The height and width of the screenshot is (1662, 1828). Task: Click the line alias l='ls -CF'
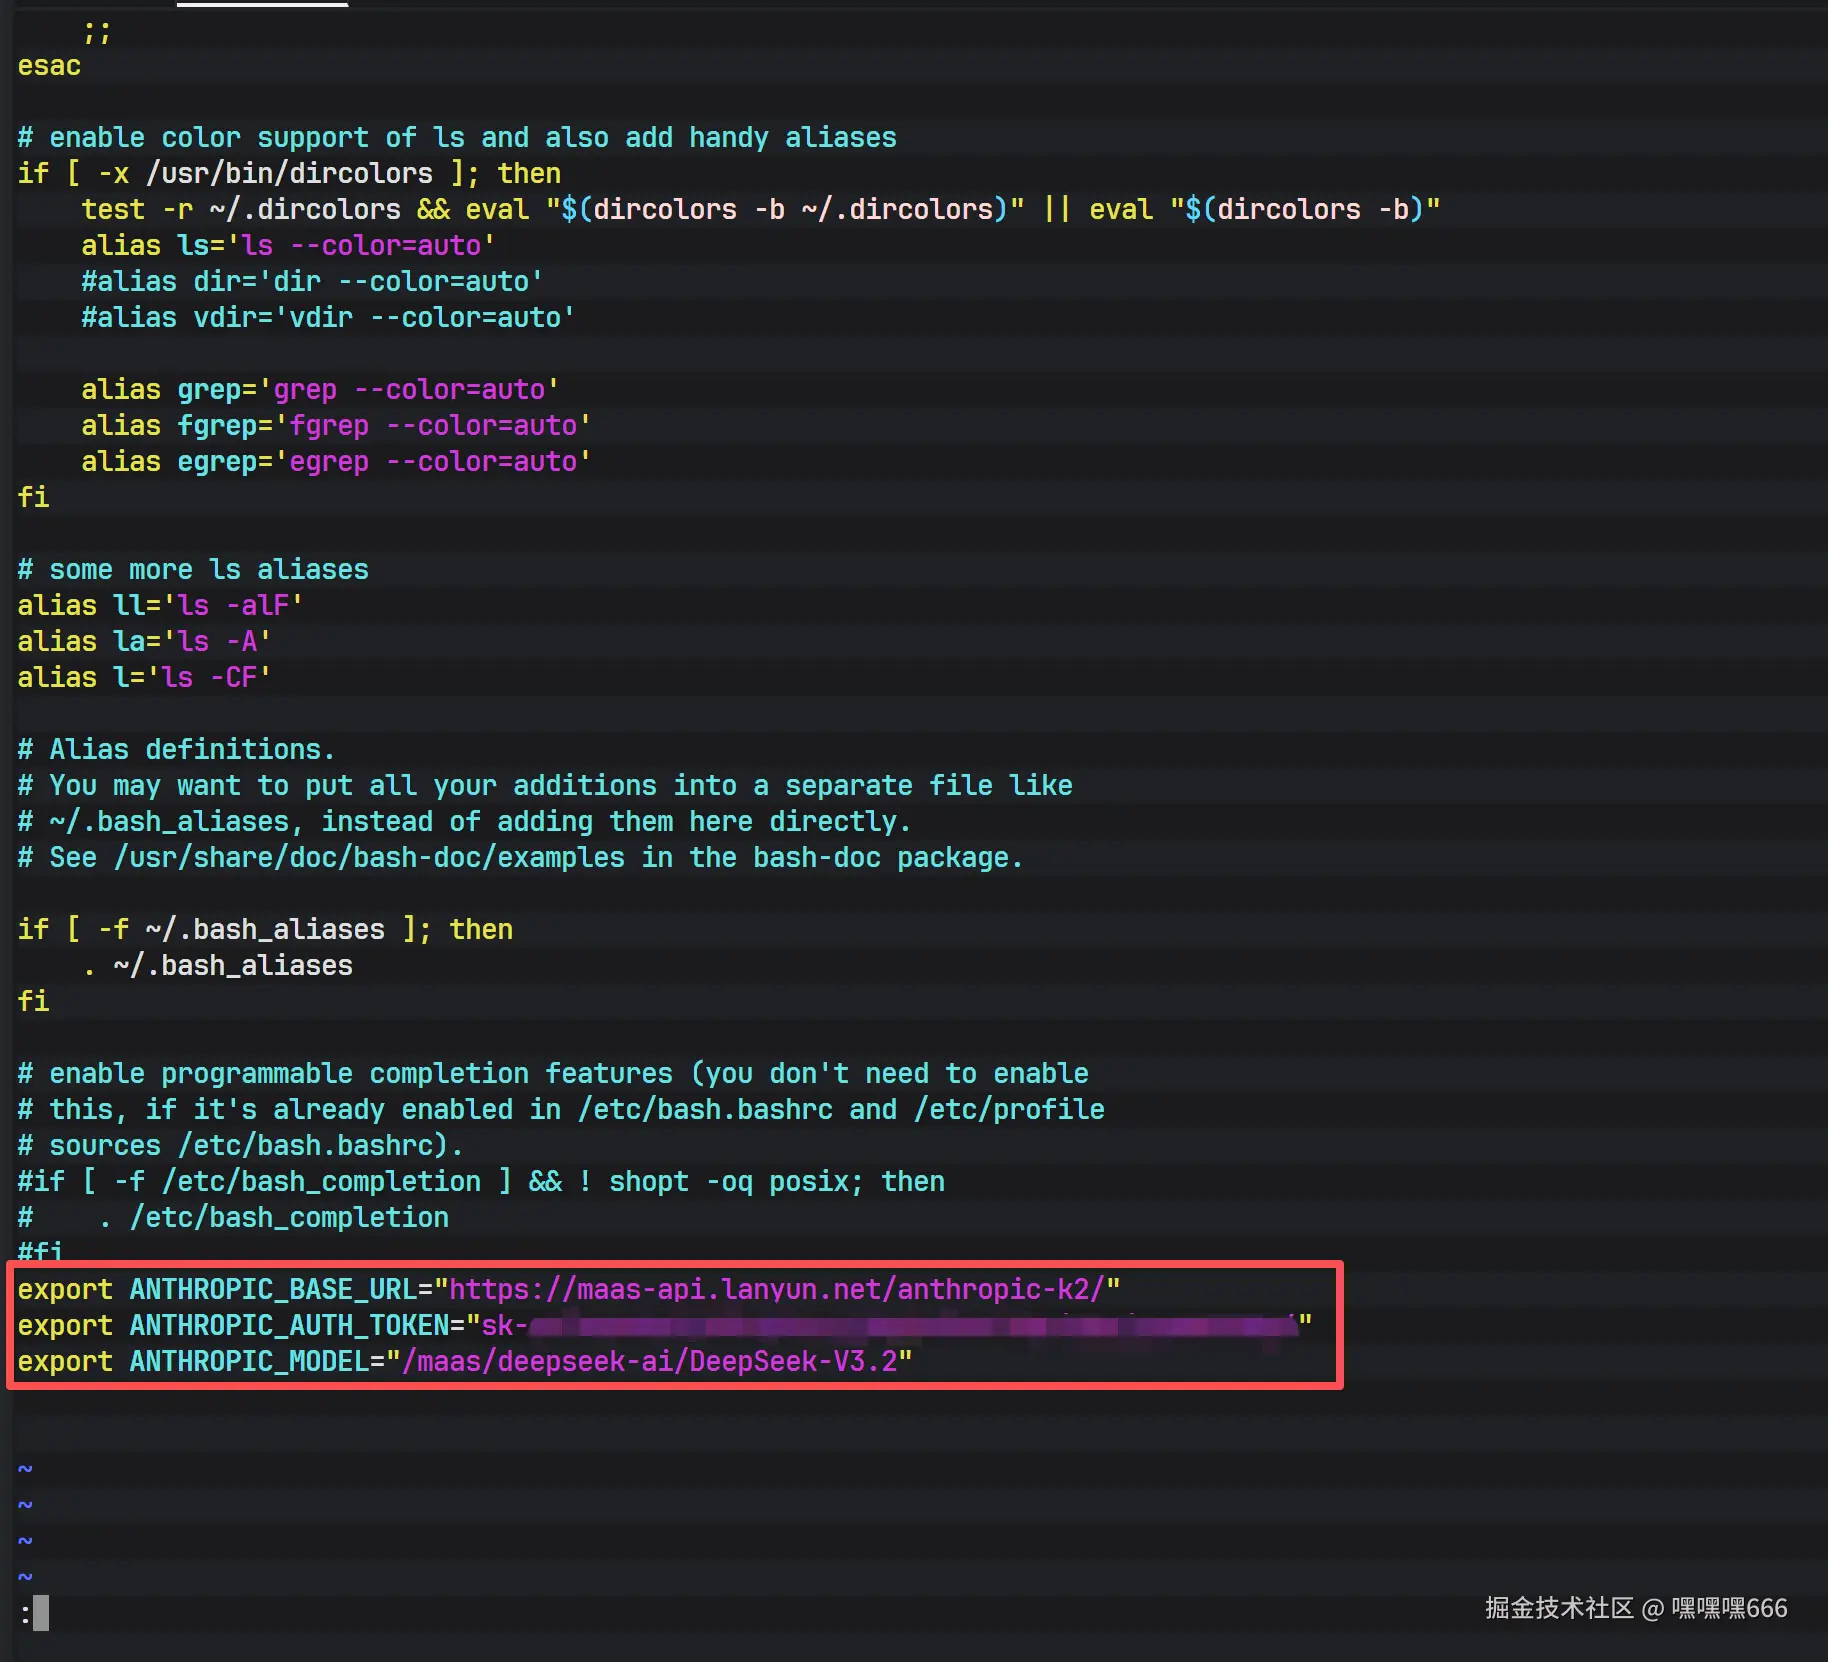click(144, 678)
